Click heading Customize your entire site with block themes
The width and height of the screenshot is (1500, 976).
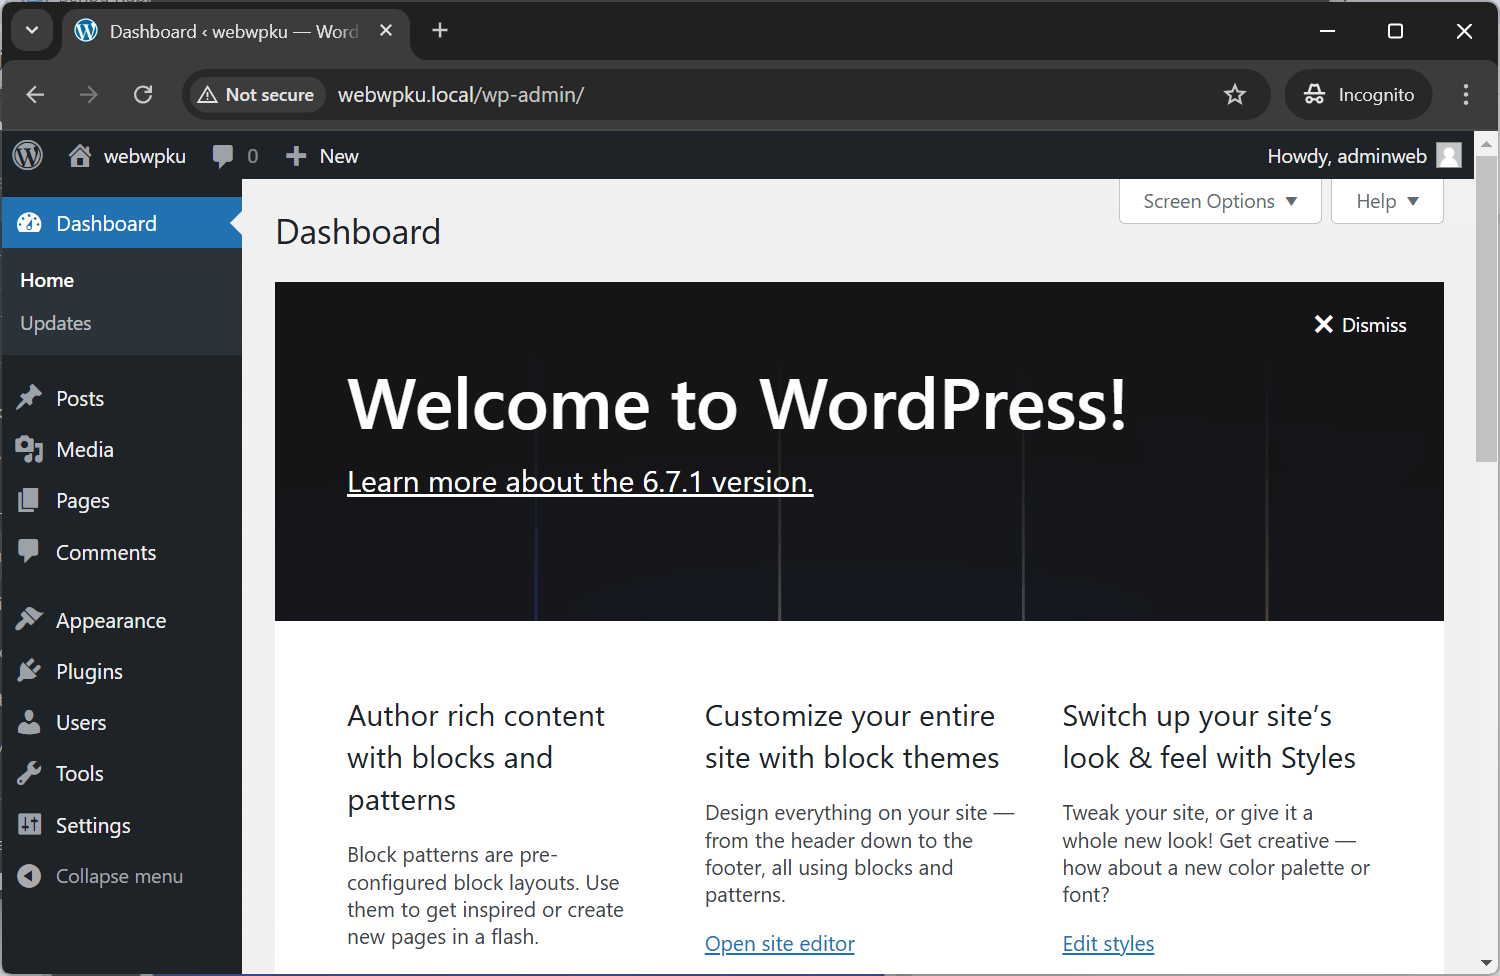point(852,737)
